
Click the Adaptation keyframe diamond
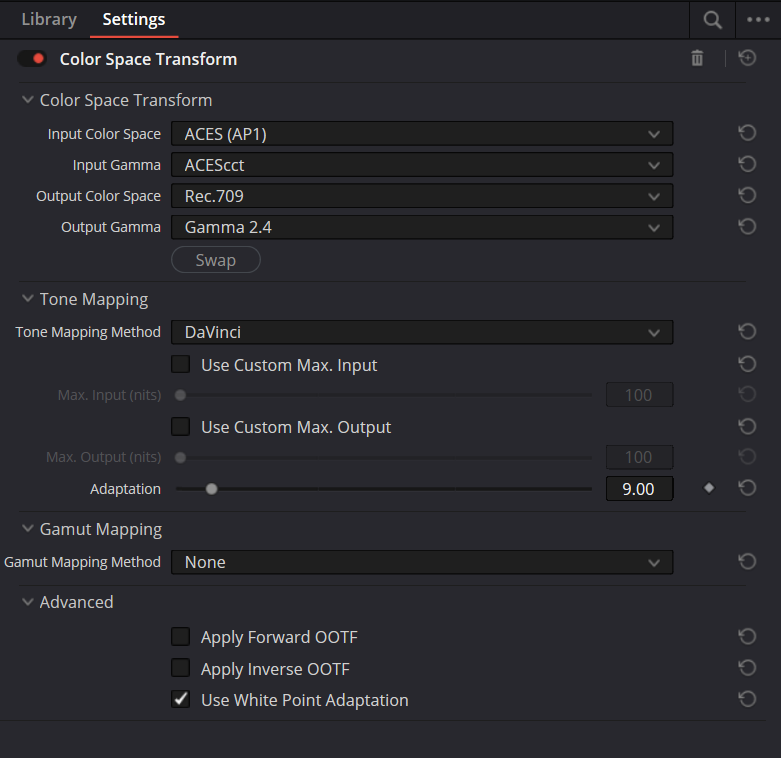pos(709,488)
